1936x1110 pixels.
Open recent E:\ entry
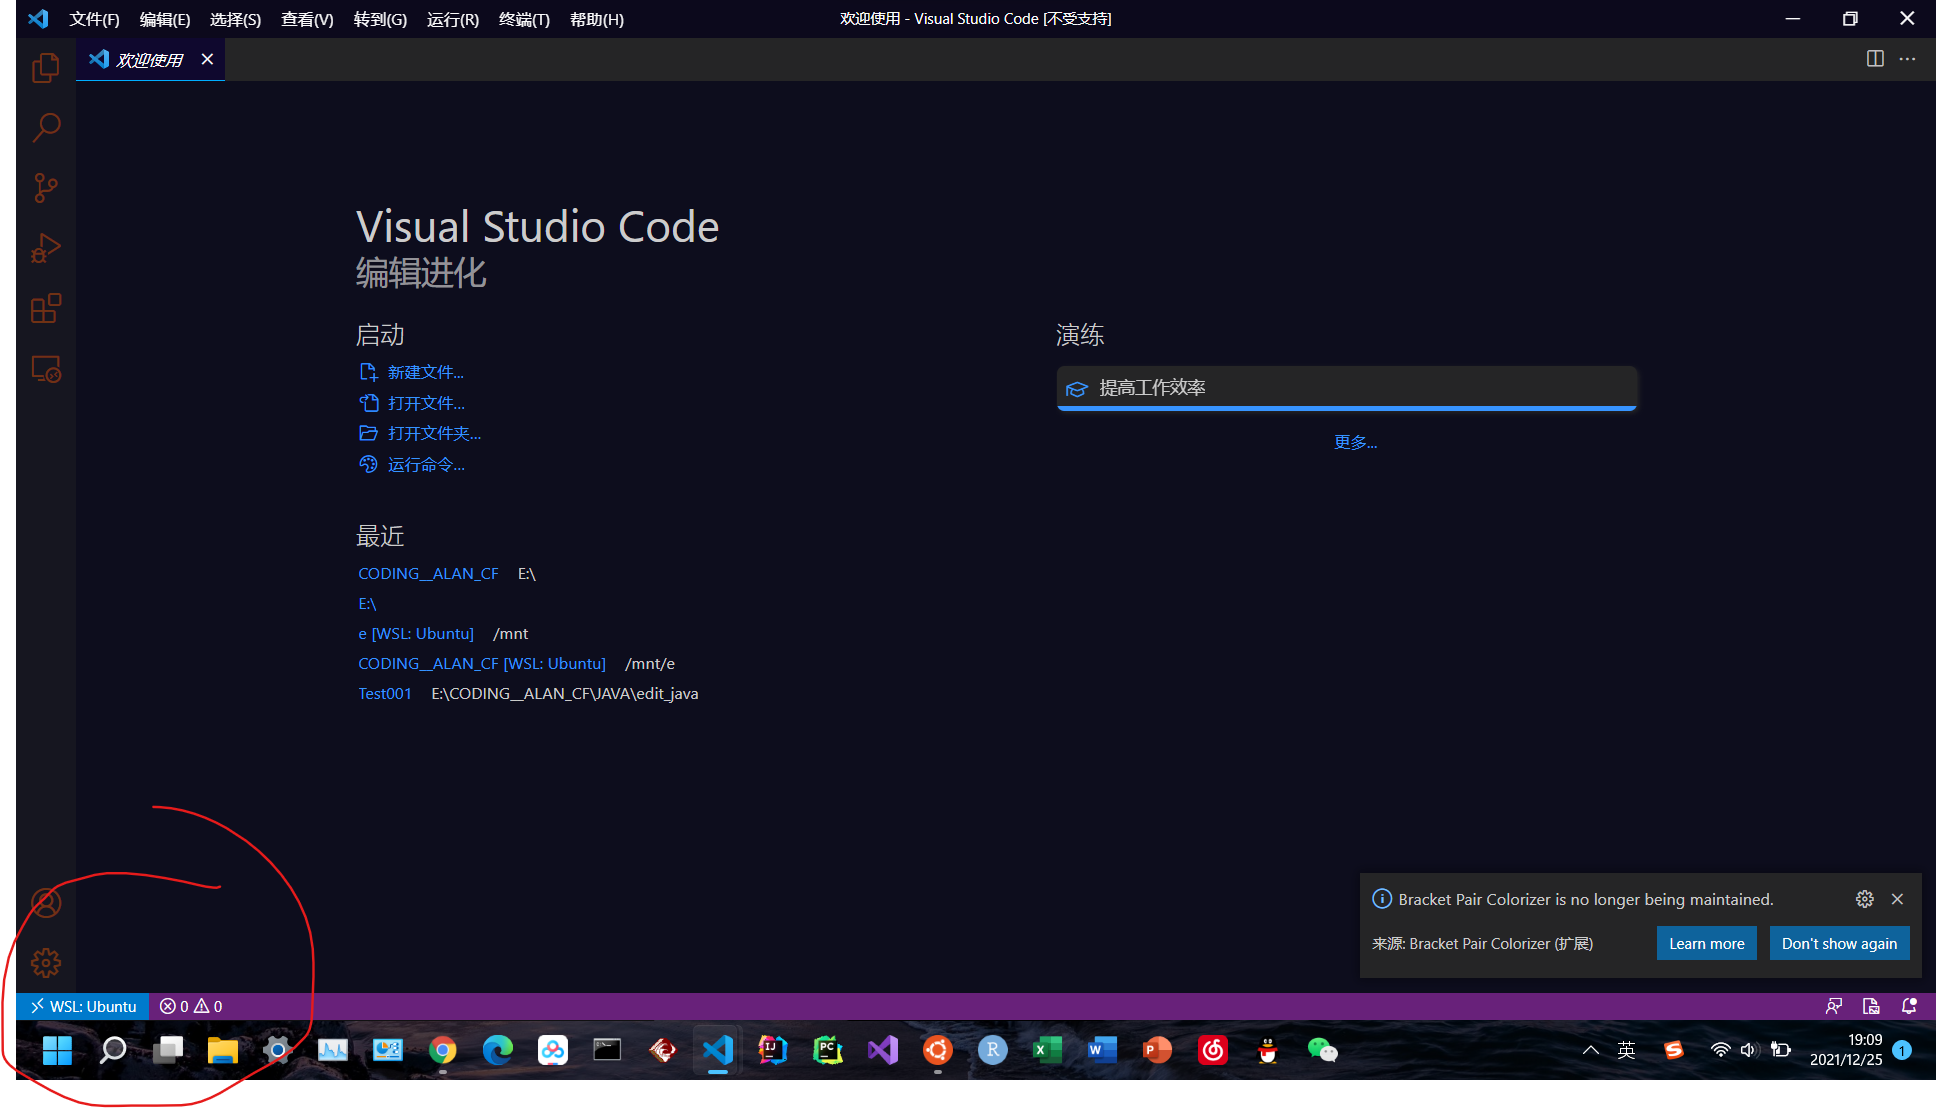[367, 603]
